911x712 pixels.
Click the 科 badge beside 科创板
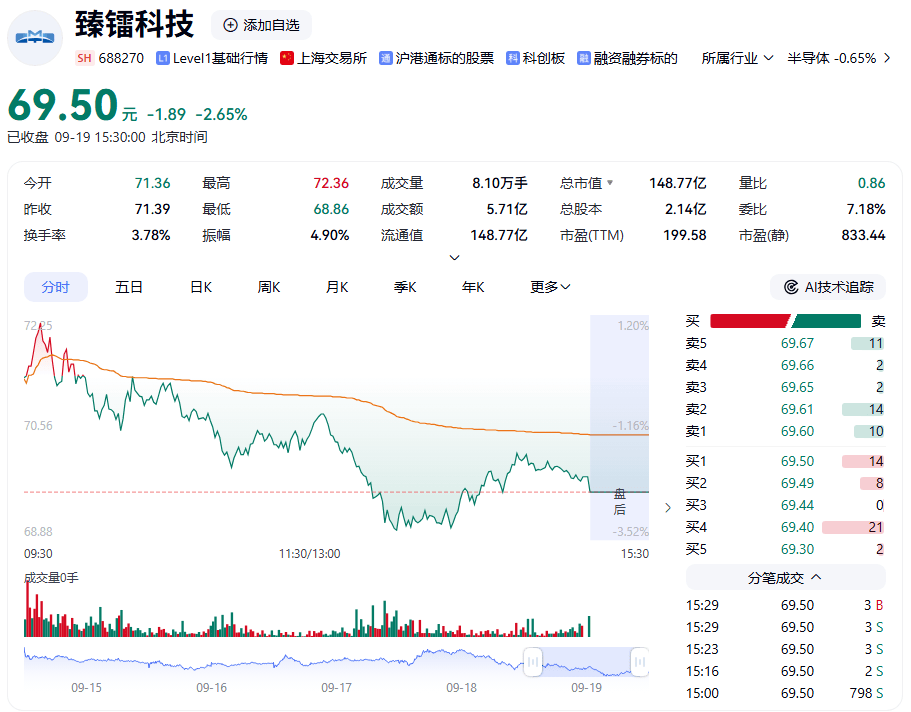tap(512, 58)
